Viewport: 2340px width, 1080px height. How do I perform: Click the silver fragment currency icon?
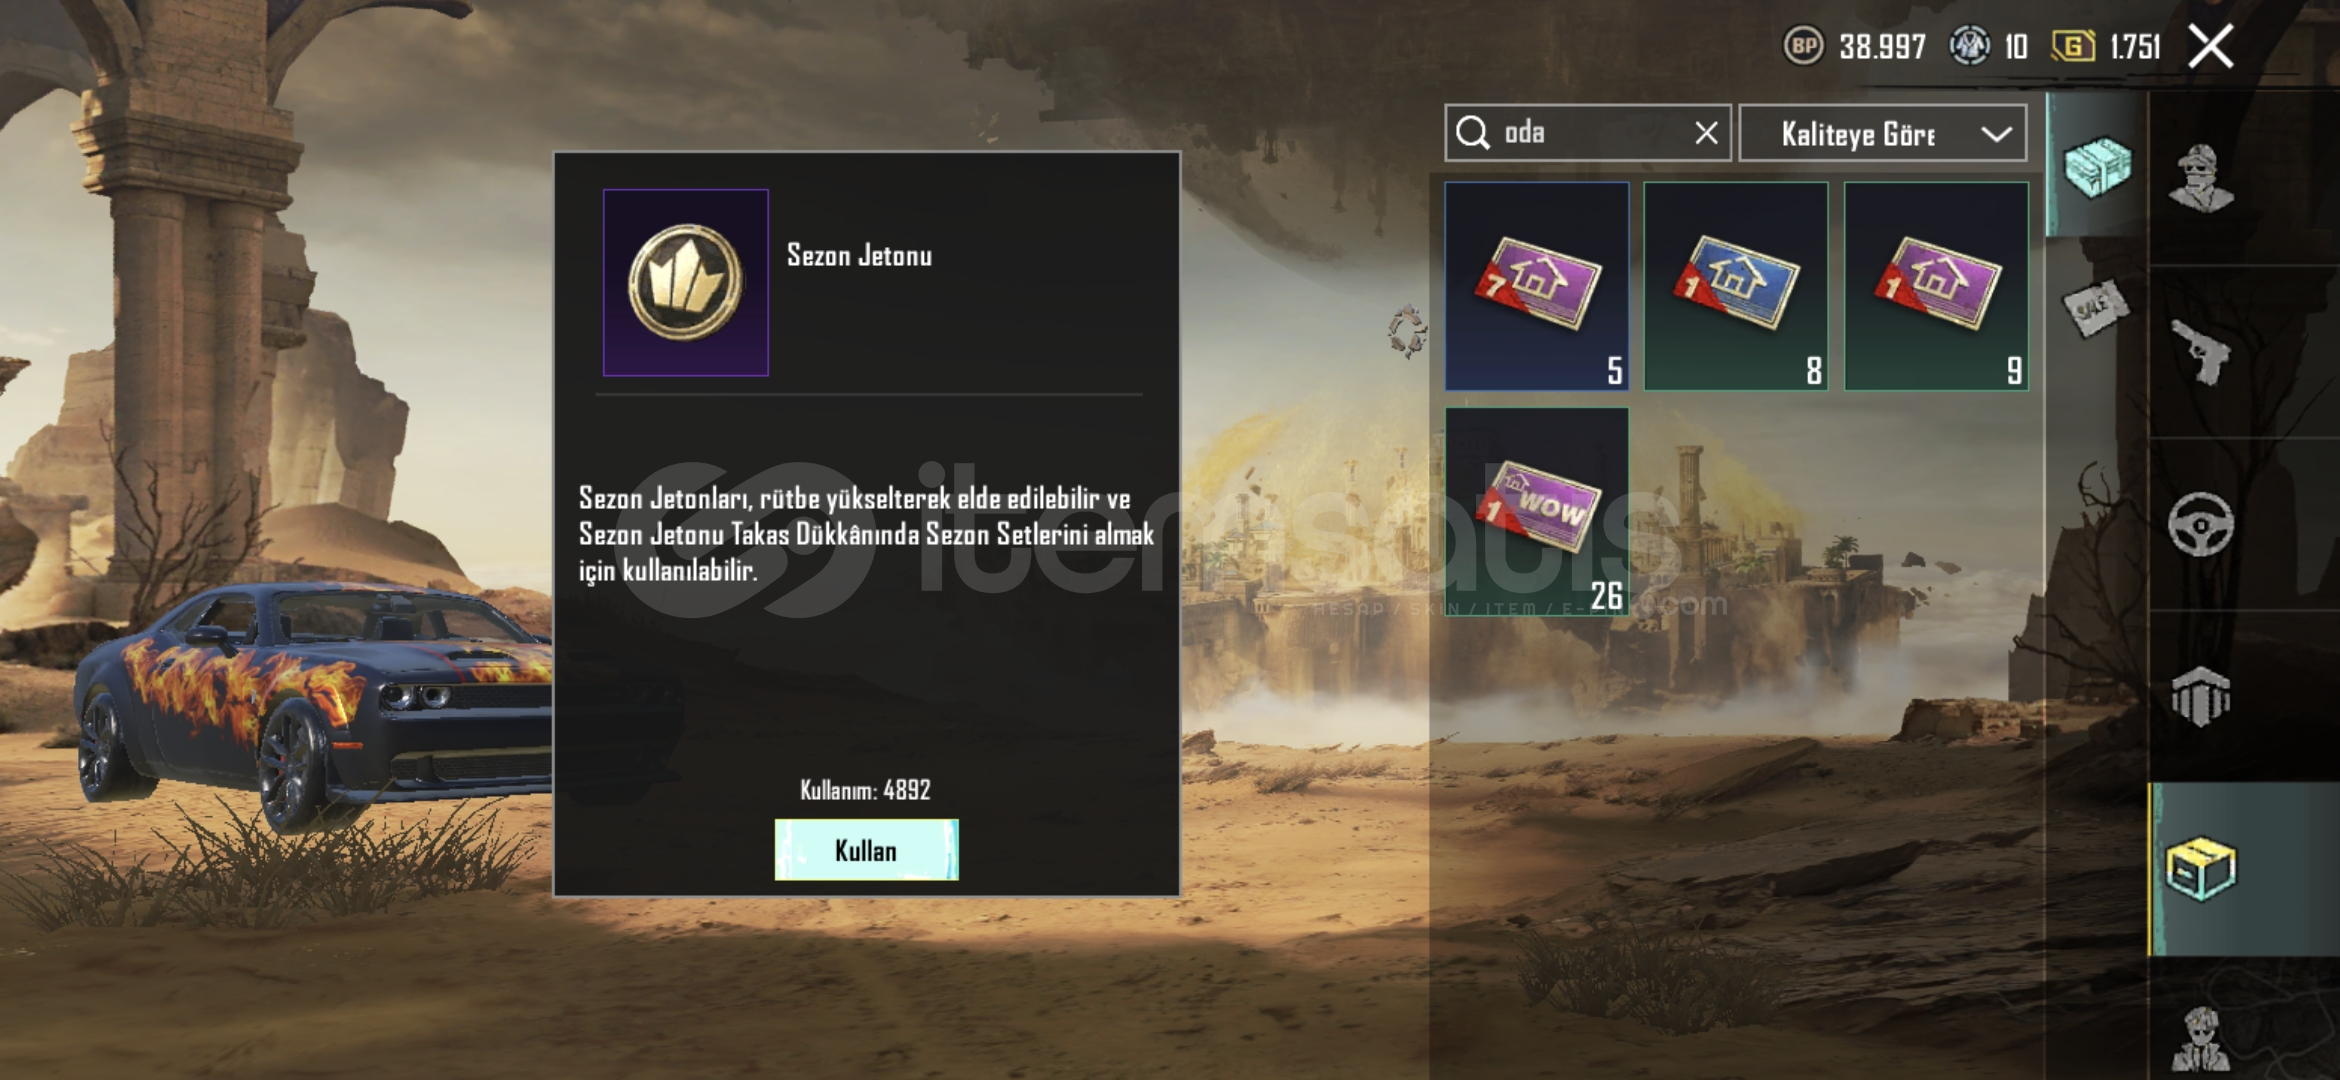point(1970,46)
